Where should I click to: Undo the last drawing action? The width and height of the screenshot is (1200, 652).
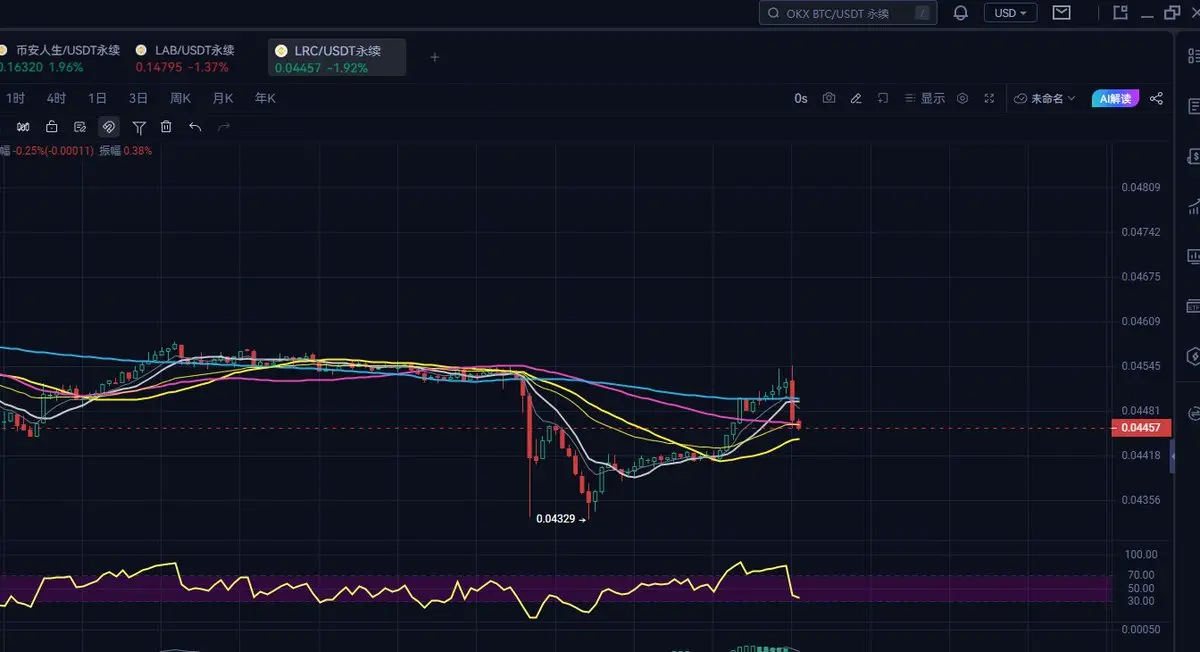tap(195, 127)
